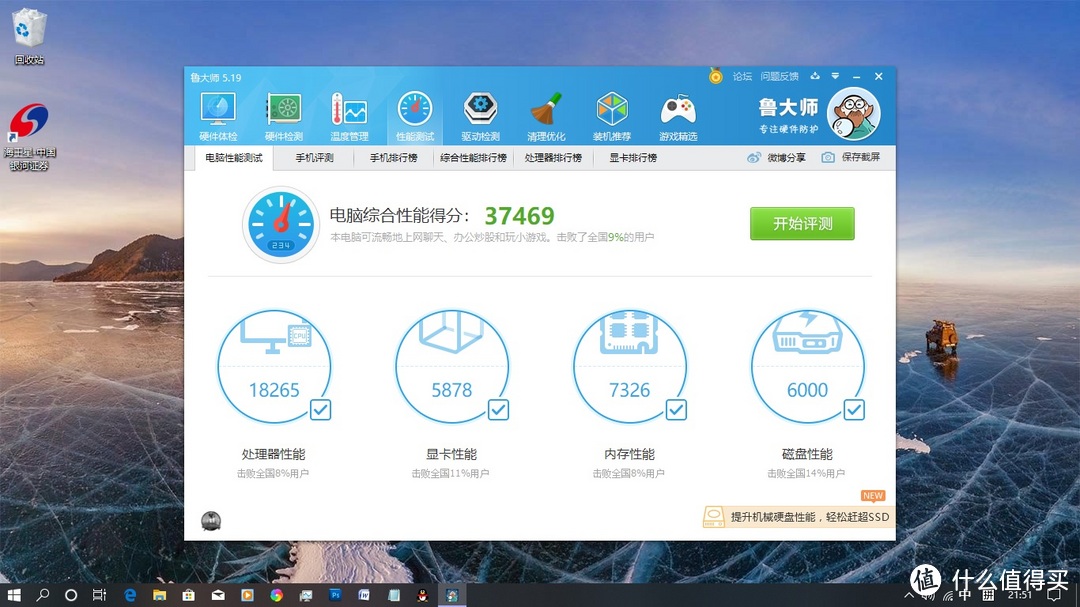The image size is (1080, 607).
Task: Switch to 显卡排行榜 tab
Action: (x=633, y=158)
